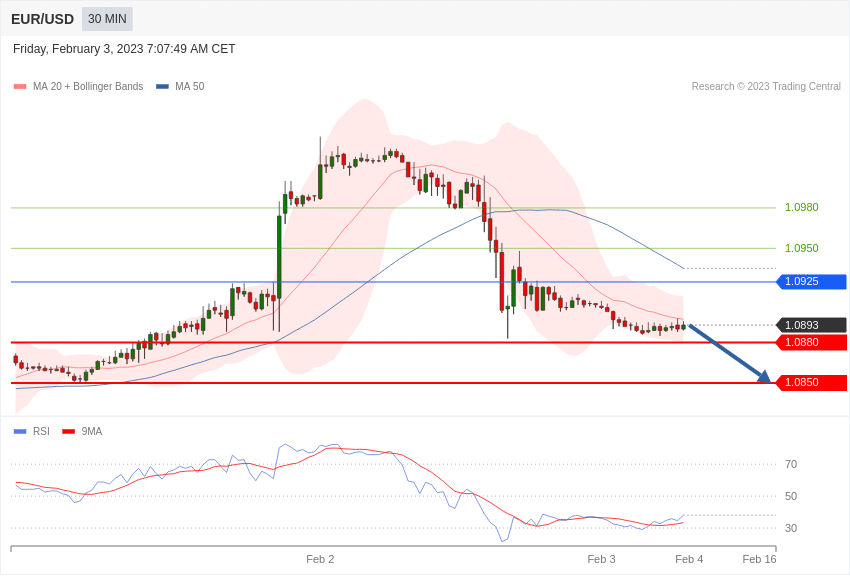Screen dimensions: 850x576
Task: Click the 1.0980 resistance level label
Action: pyautogui.click(x=802, y=208)
